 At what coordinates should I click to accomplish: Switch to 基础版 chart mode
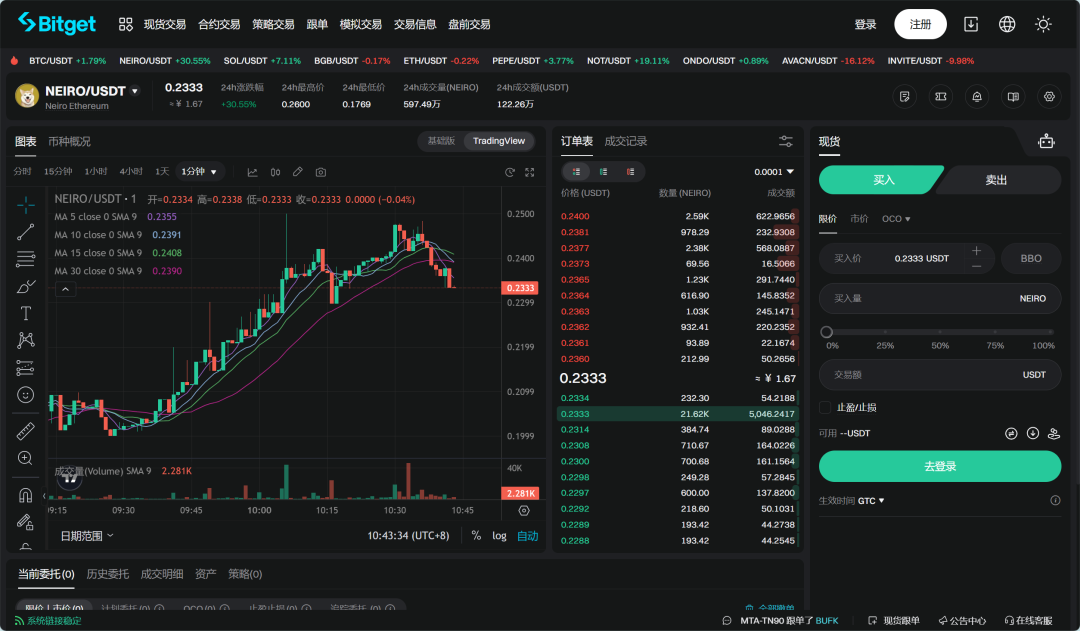[x=442, y=141]
